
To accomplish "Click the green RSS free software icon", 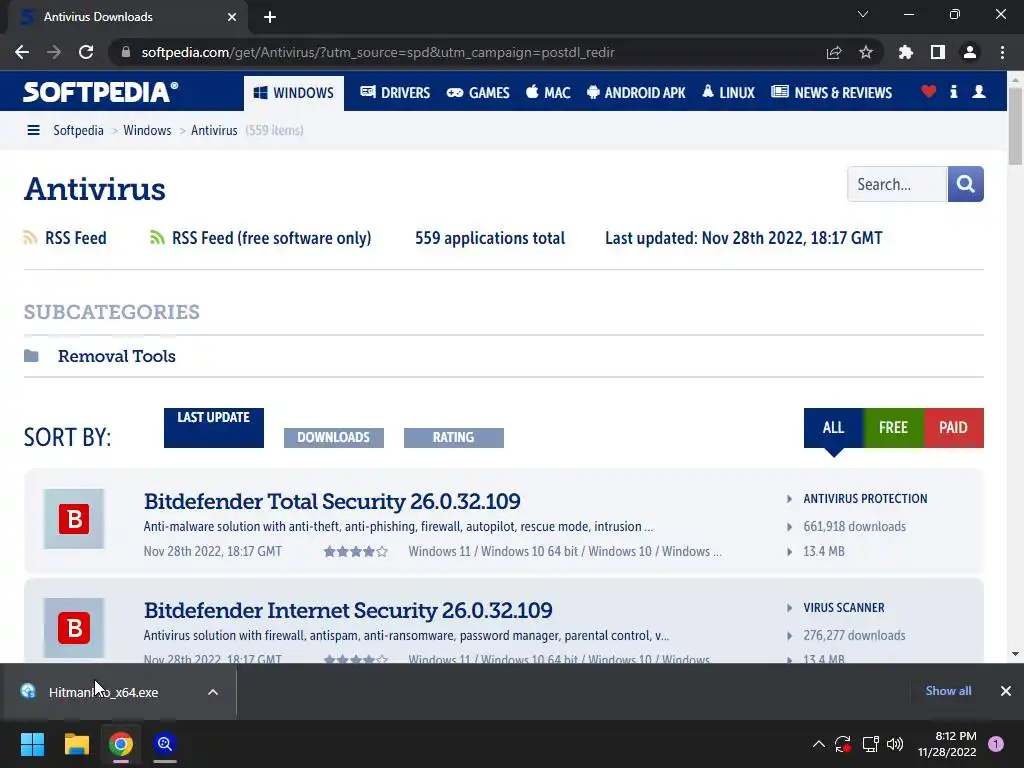I will pyautogui.click(x=157, y=238).
